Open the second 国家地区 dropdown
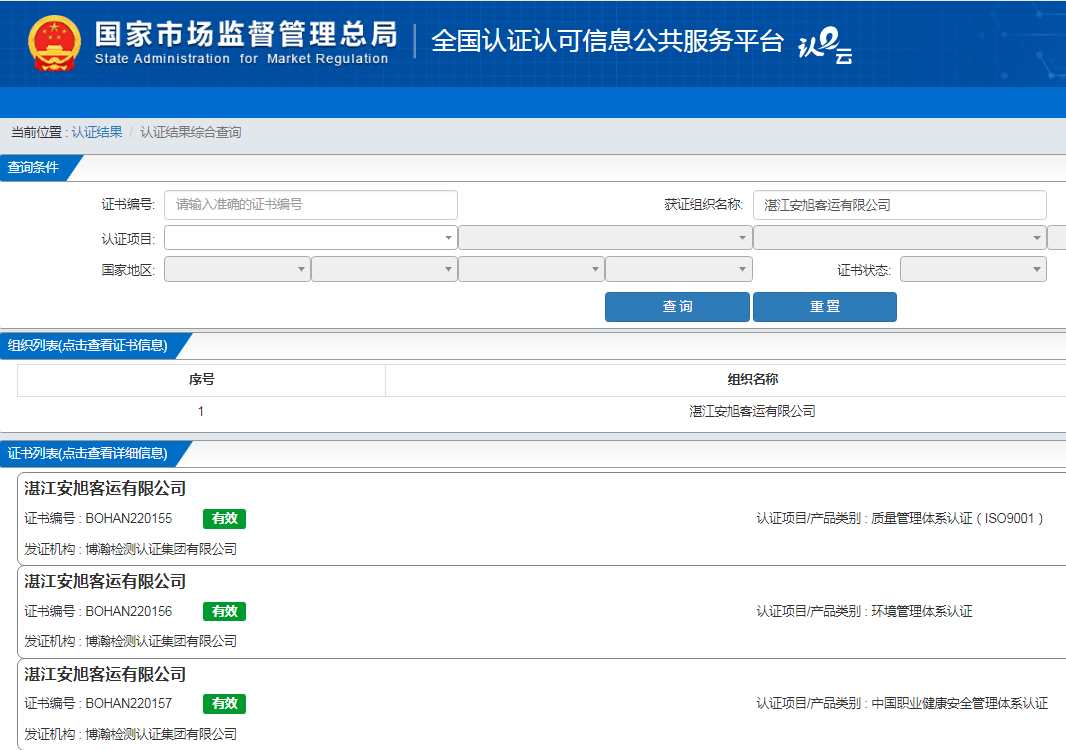This screenshot has height=750, width=1066. click(384, 269)
